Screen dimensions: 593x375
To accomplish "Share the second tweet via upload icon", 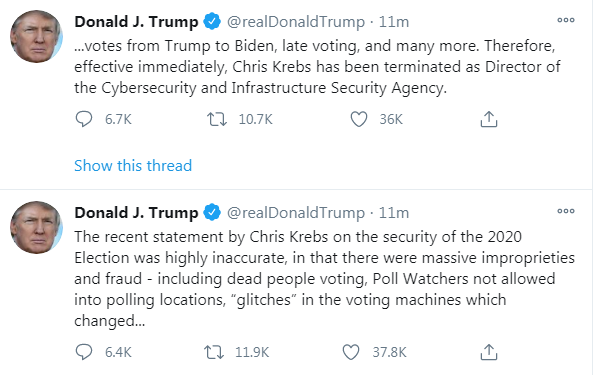I will click(x=489, y=352).
